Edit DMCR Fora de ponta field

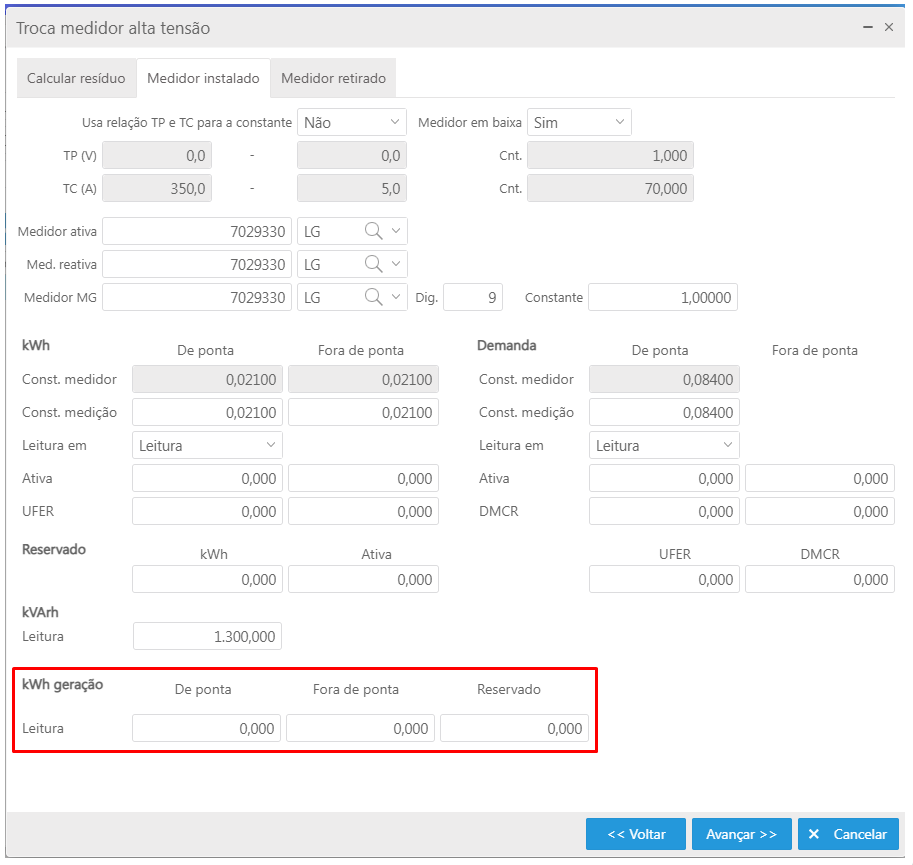tap(820, 512)
